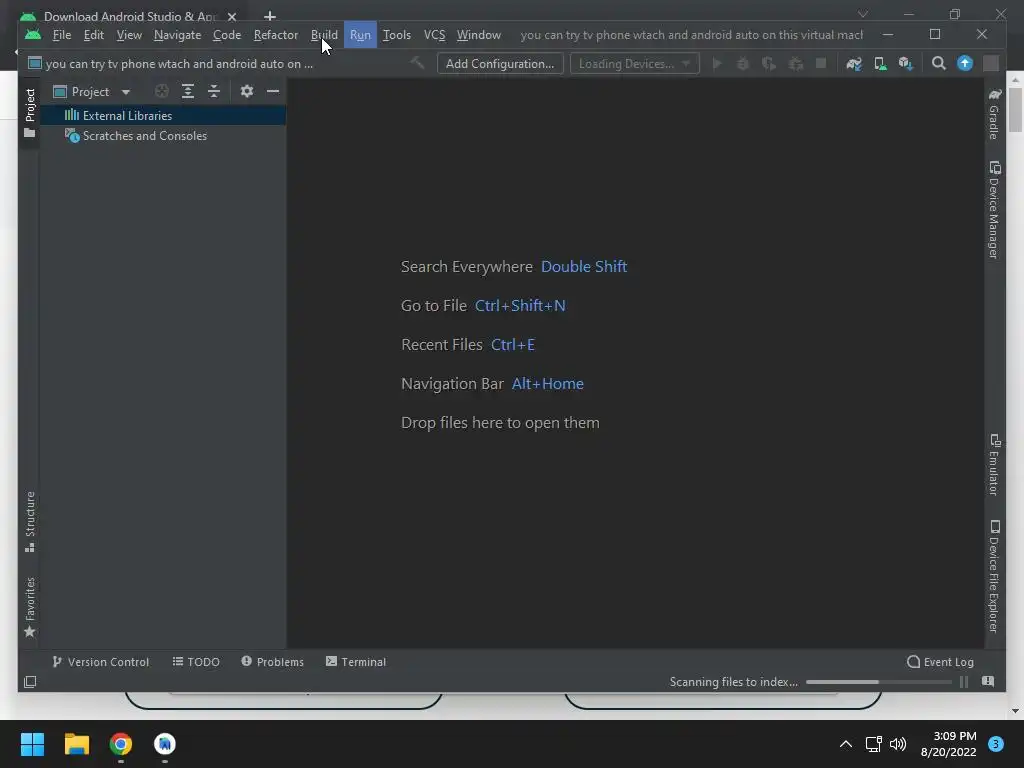The width and height of the screenshot is (1024, 768).
Task: Open the Device Manager side tab
Action: pos(994,210)
